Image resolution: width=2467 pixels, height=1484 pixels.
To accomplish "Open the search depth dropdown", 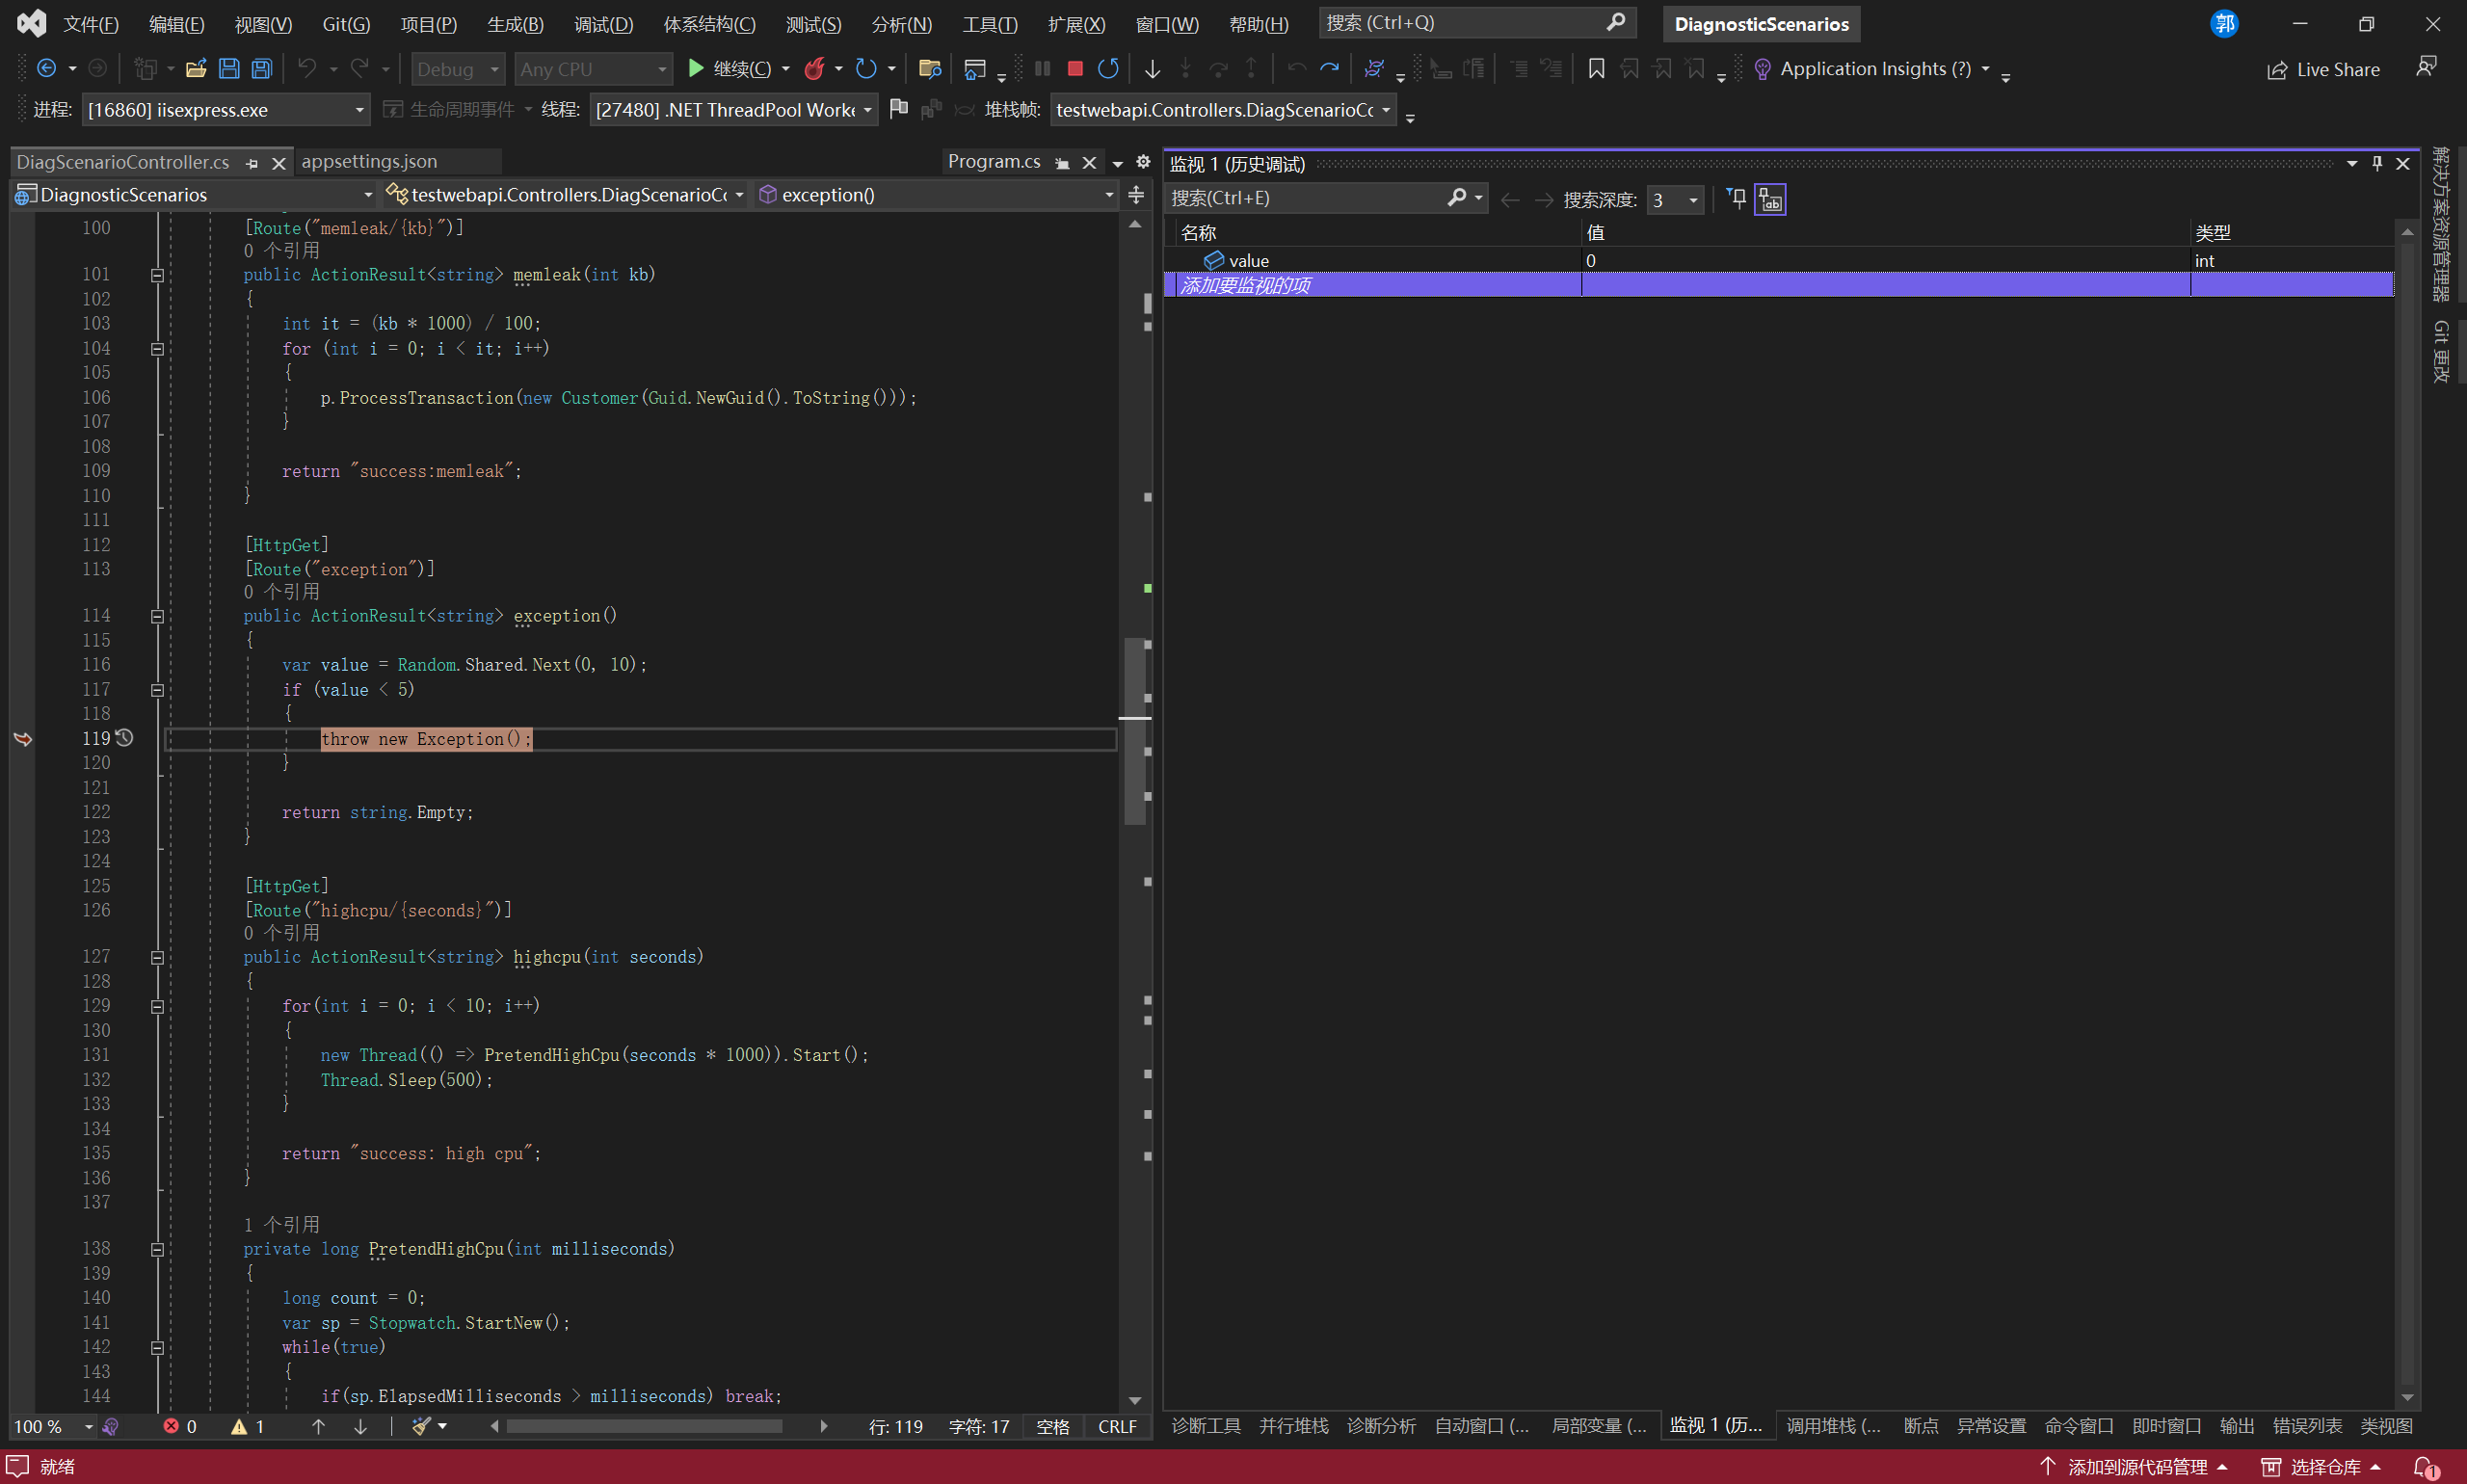I will (x=1693, y=200).
